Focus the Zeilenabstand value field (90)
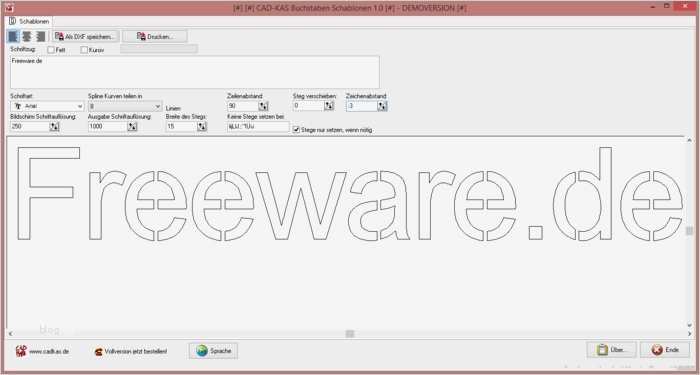 tap(243, 106)
